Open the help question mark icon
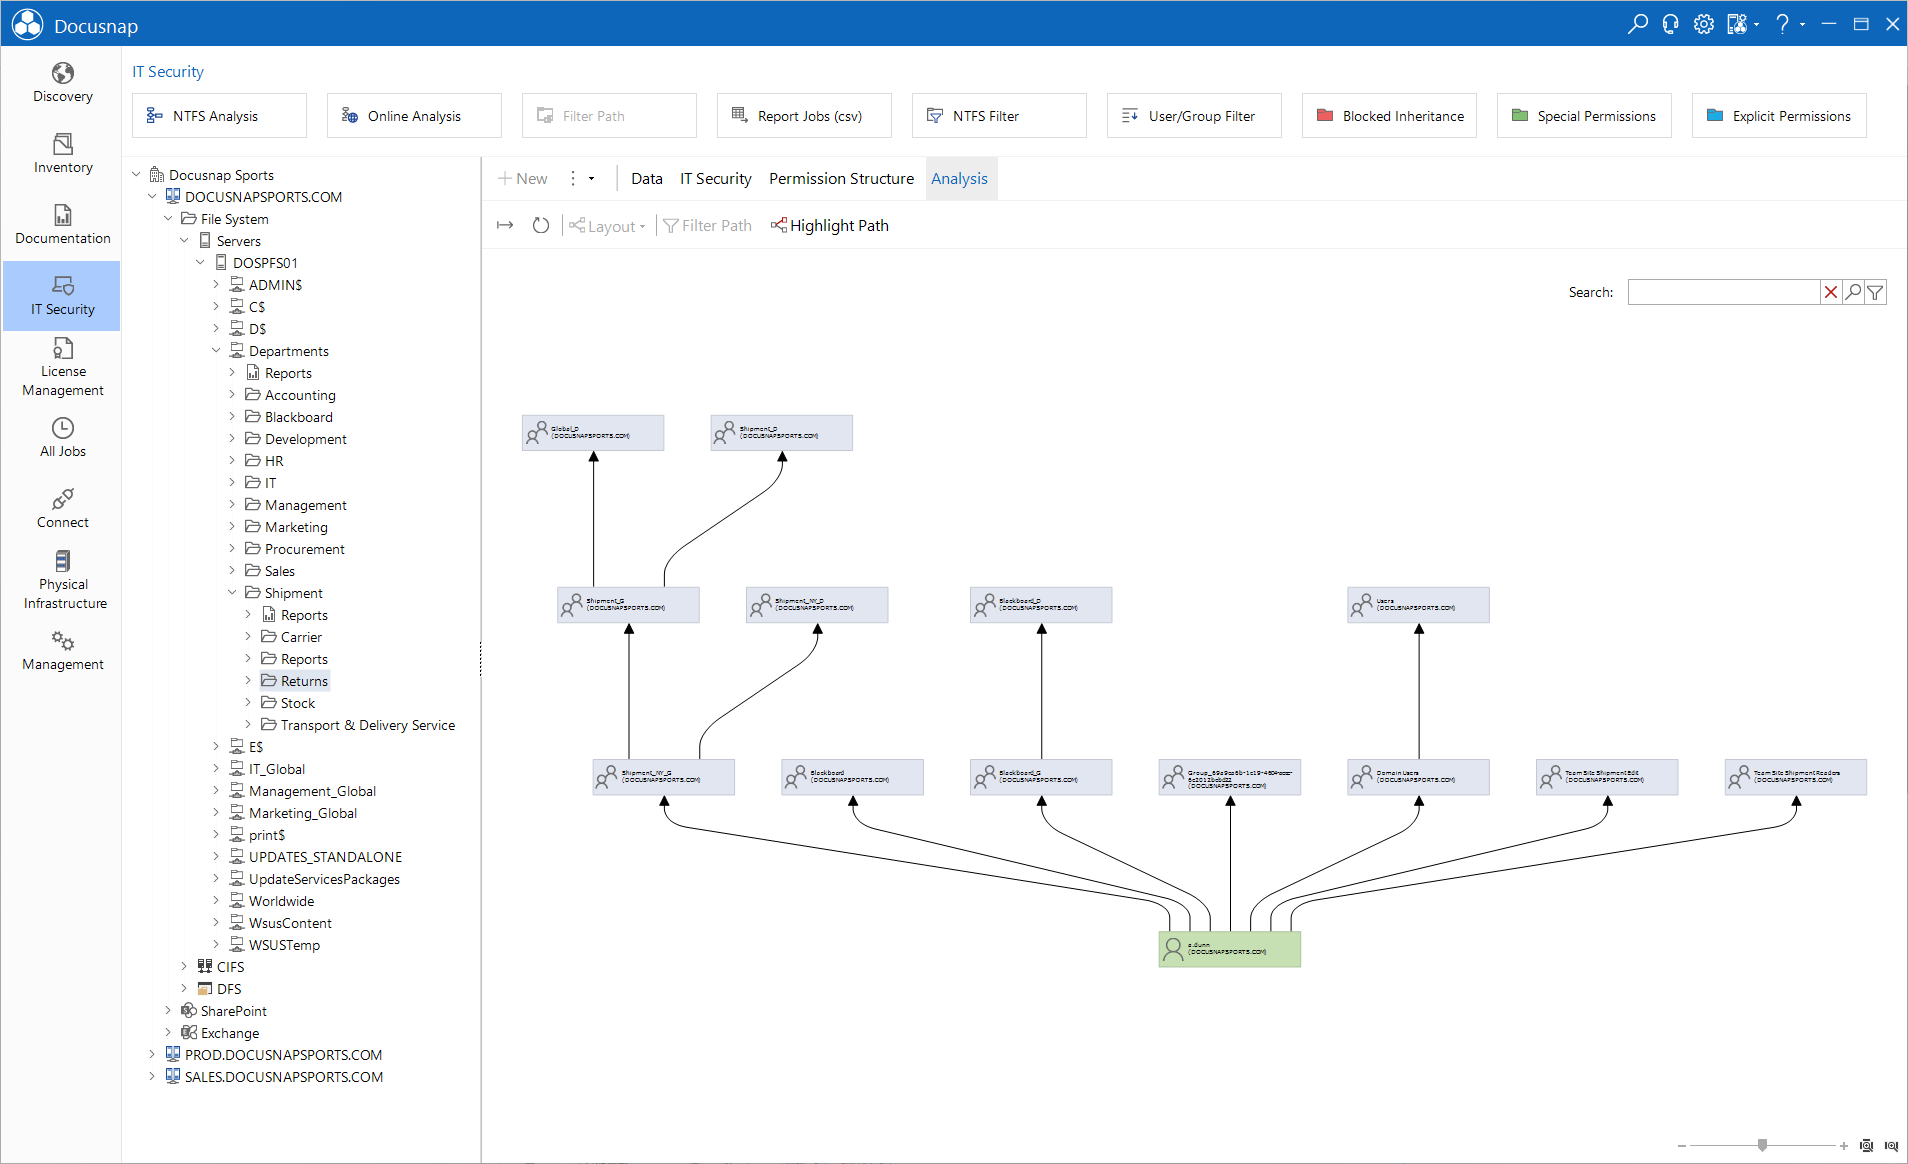The width and height of the screenshot is (1908, 1164). coord(1782,24)
